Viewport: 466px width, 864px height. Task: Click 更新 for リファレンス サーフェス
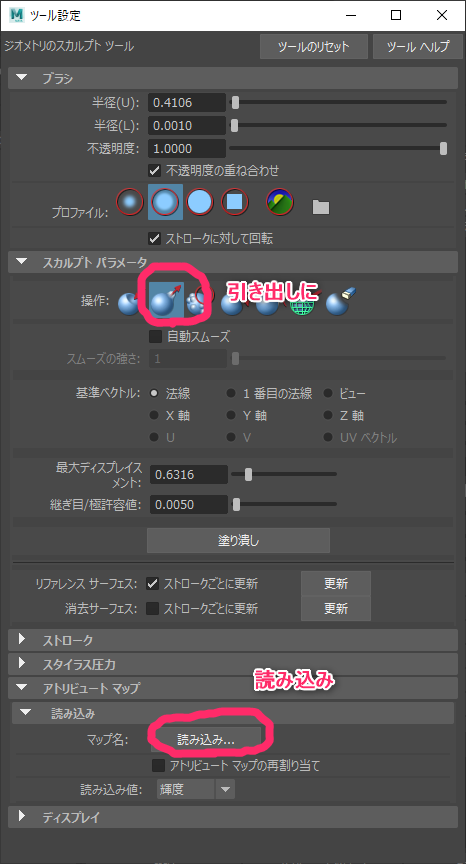[336, 584]
